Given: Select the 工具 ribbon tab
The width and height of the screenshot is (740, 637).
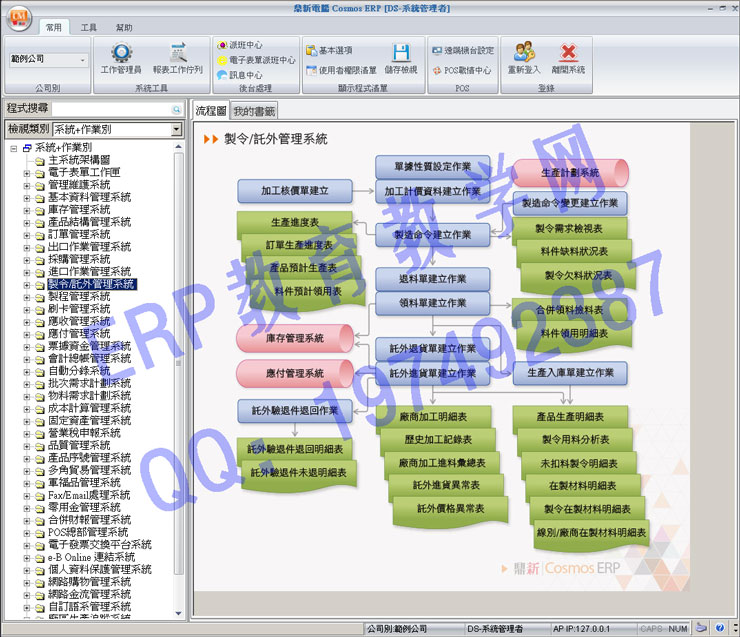Looking at the screenshot, I should [x=88, y=28].
